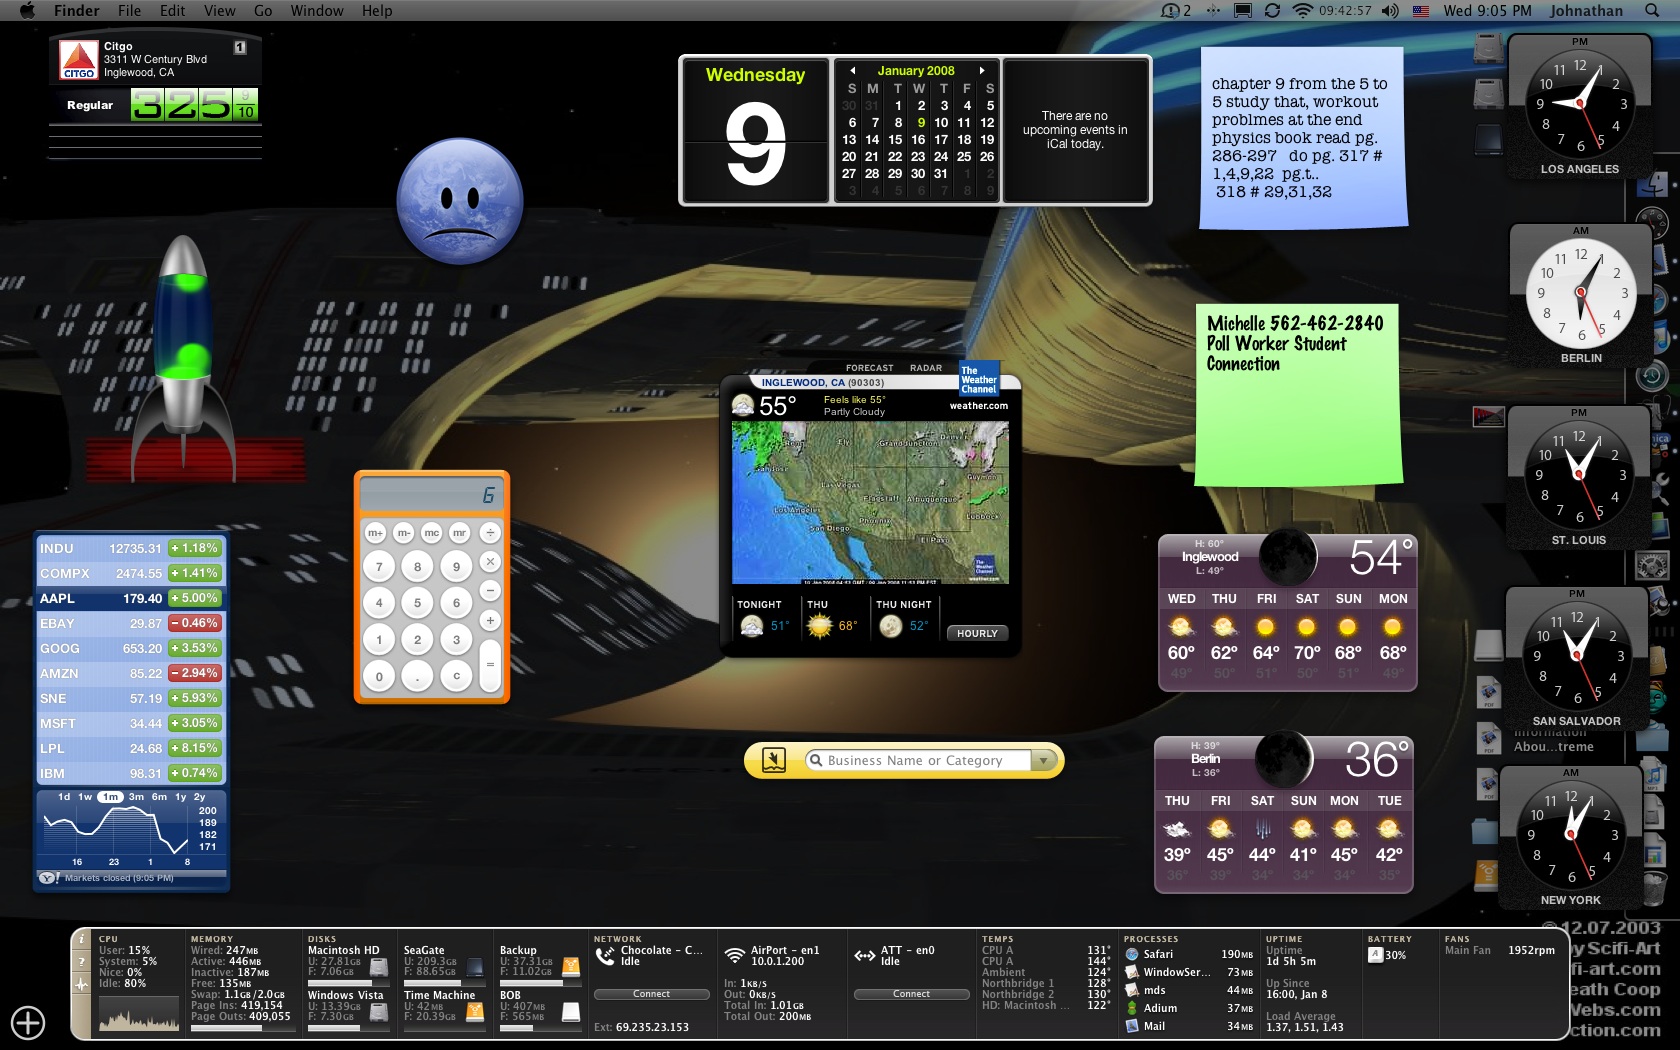Screen dimensions: 1680x1050
Task: Toggle EBAY change badge -0.46%
Action: (194, 623)
